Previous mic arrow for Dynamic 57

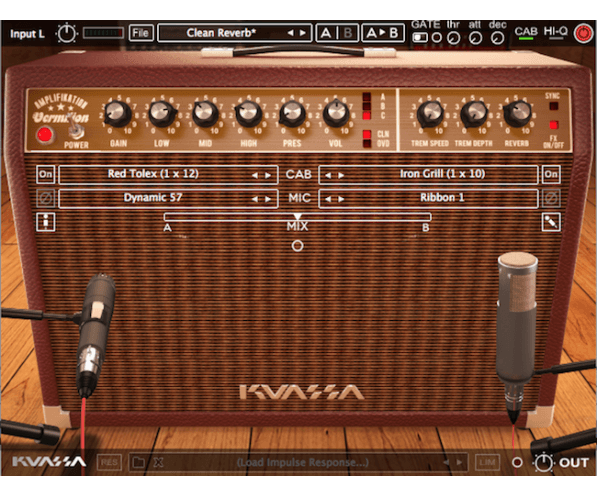point(255,199)
